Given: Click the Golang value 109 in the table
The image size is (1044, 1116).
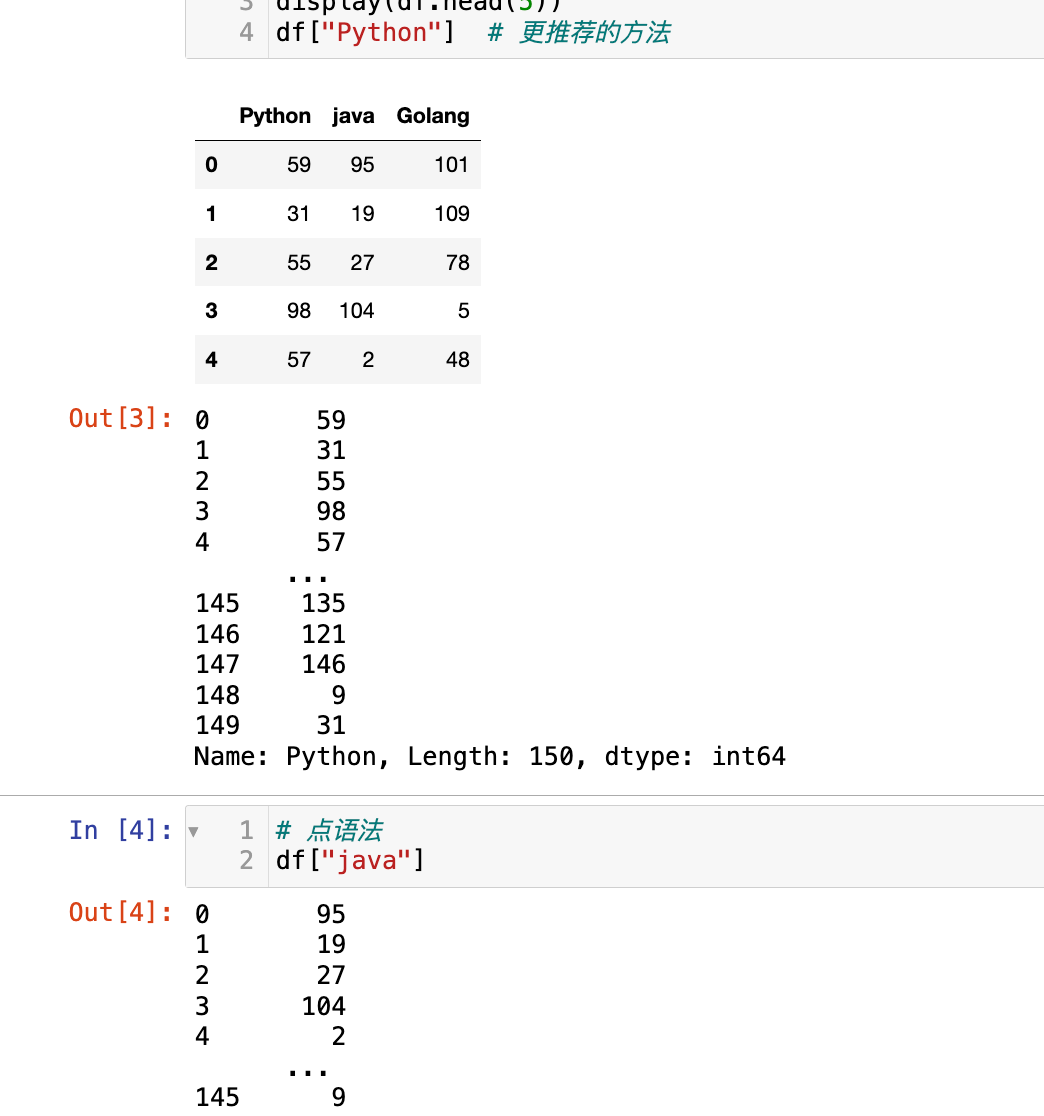Looking at the screenshot, I should pos(451,213).
